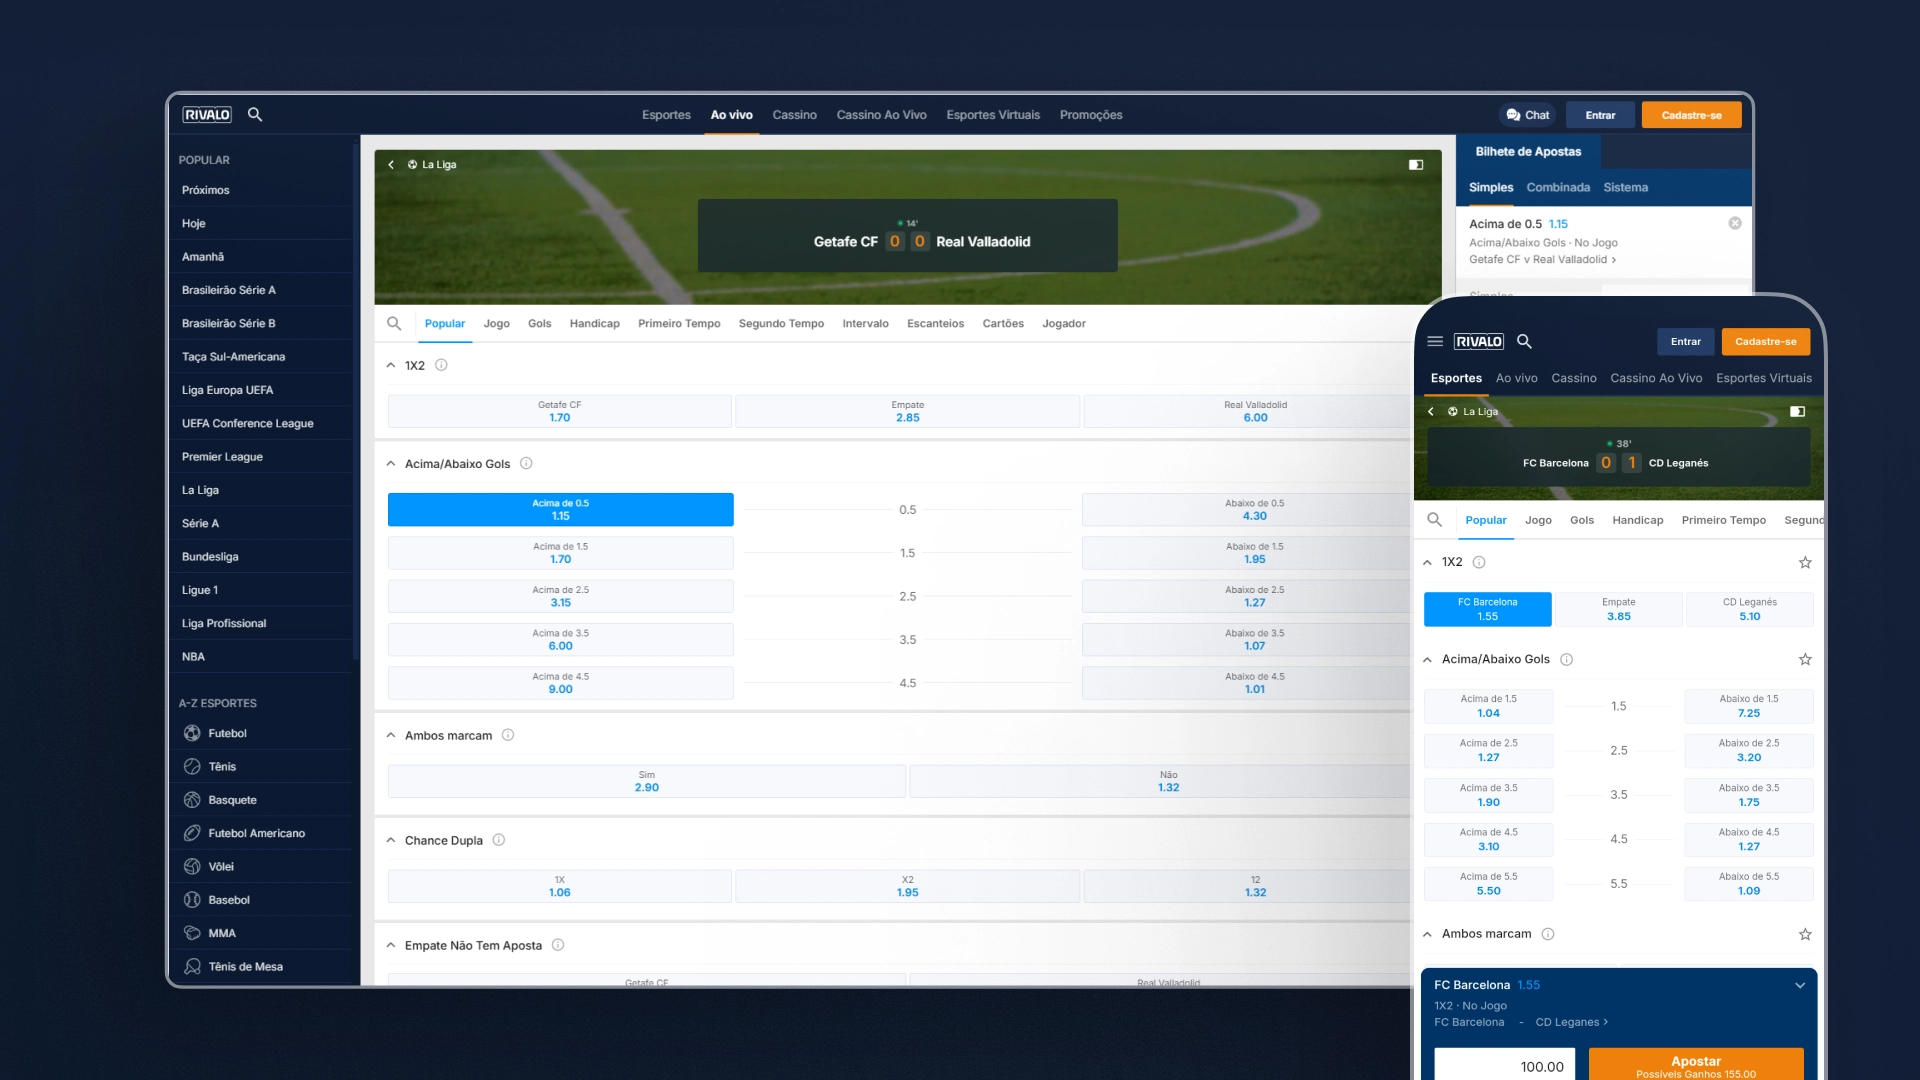Screen dimensions: 1920x1080
Task: Switch to the Escanteios tab
Action: pos(935,324)
